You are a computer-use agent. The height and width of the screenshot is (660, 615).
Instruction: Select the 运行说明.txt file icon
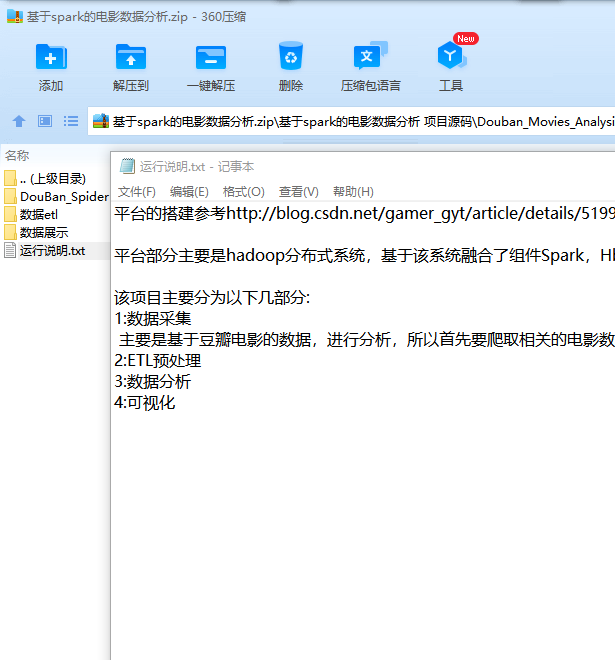(x=11, y=250)
